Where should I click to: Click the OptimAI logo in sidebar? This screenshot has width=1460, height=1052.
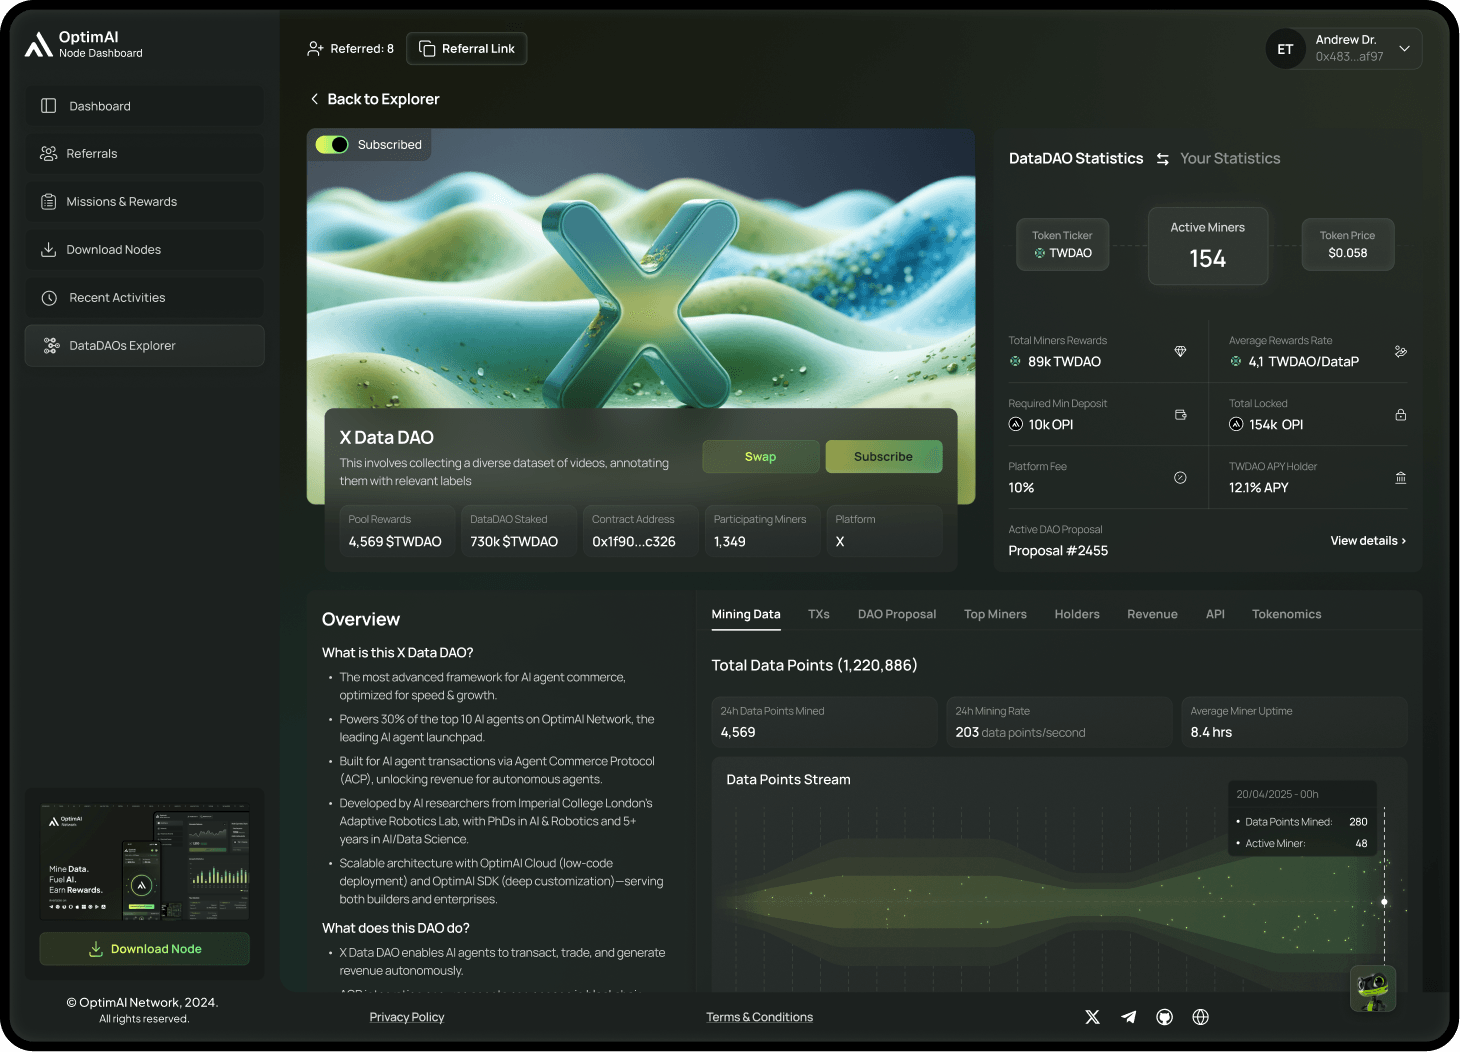[39, 45]
